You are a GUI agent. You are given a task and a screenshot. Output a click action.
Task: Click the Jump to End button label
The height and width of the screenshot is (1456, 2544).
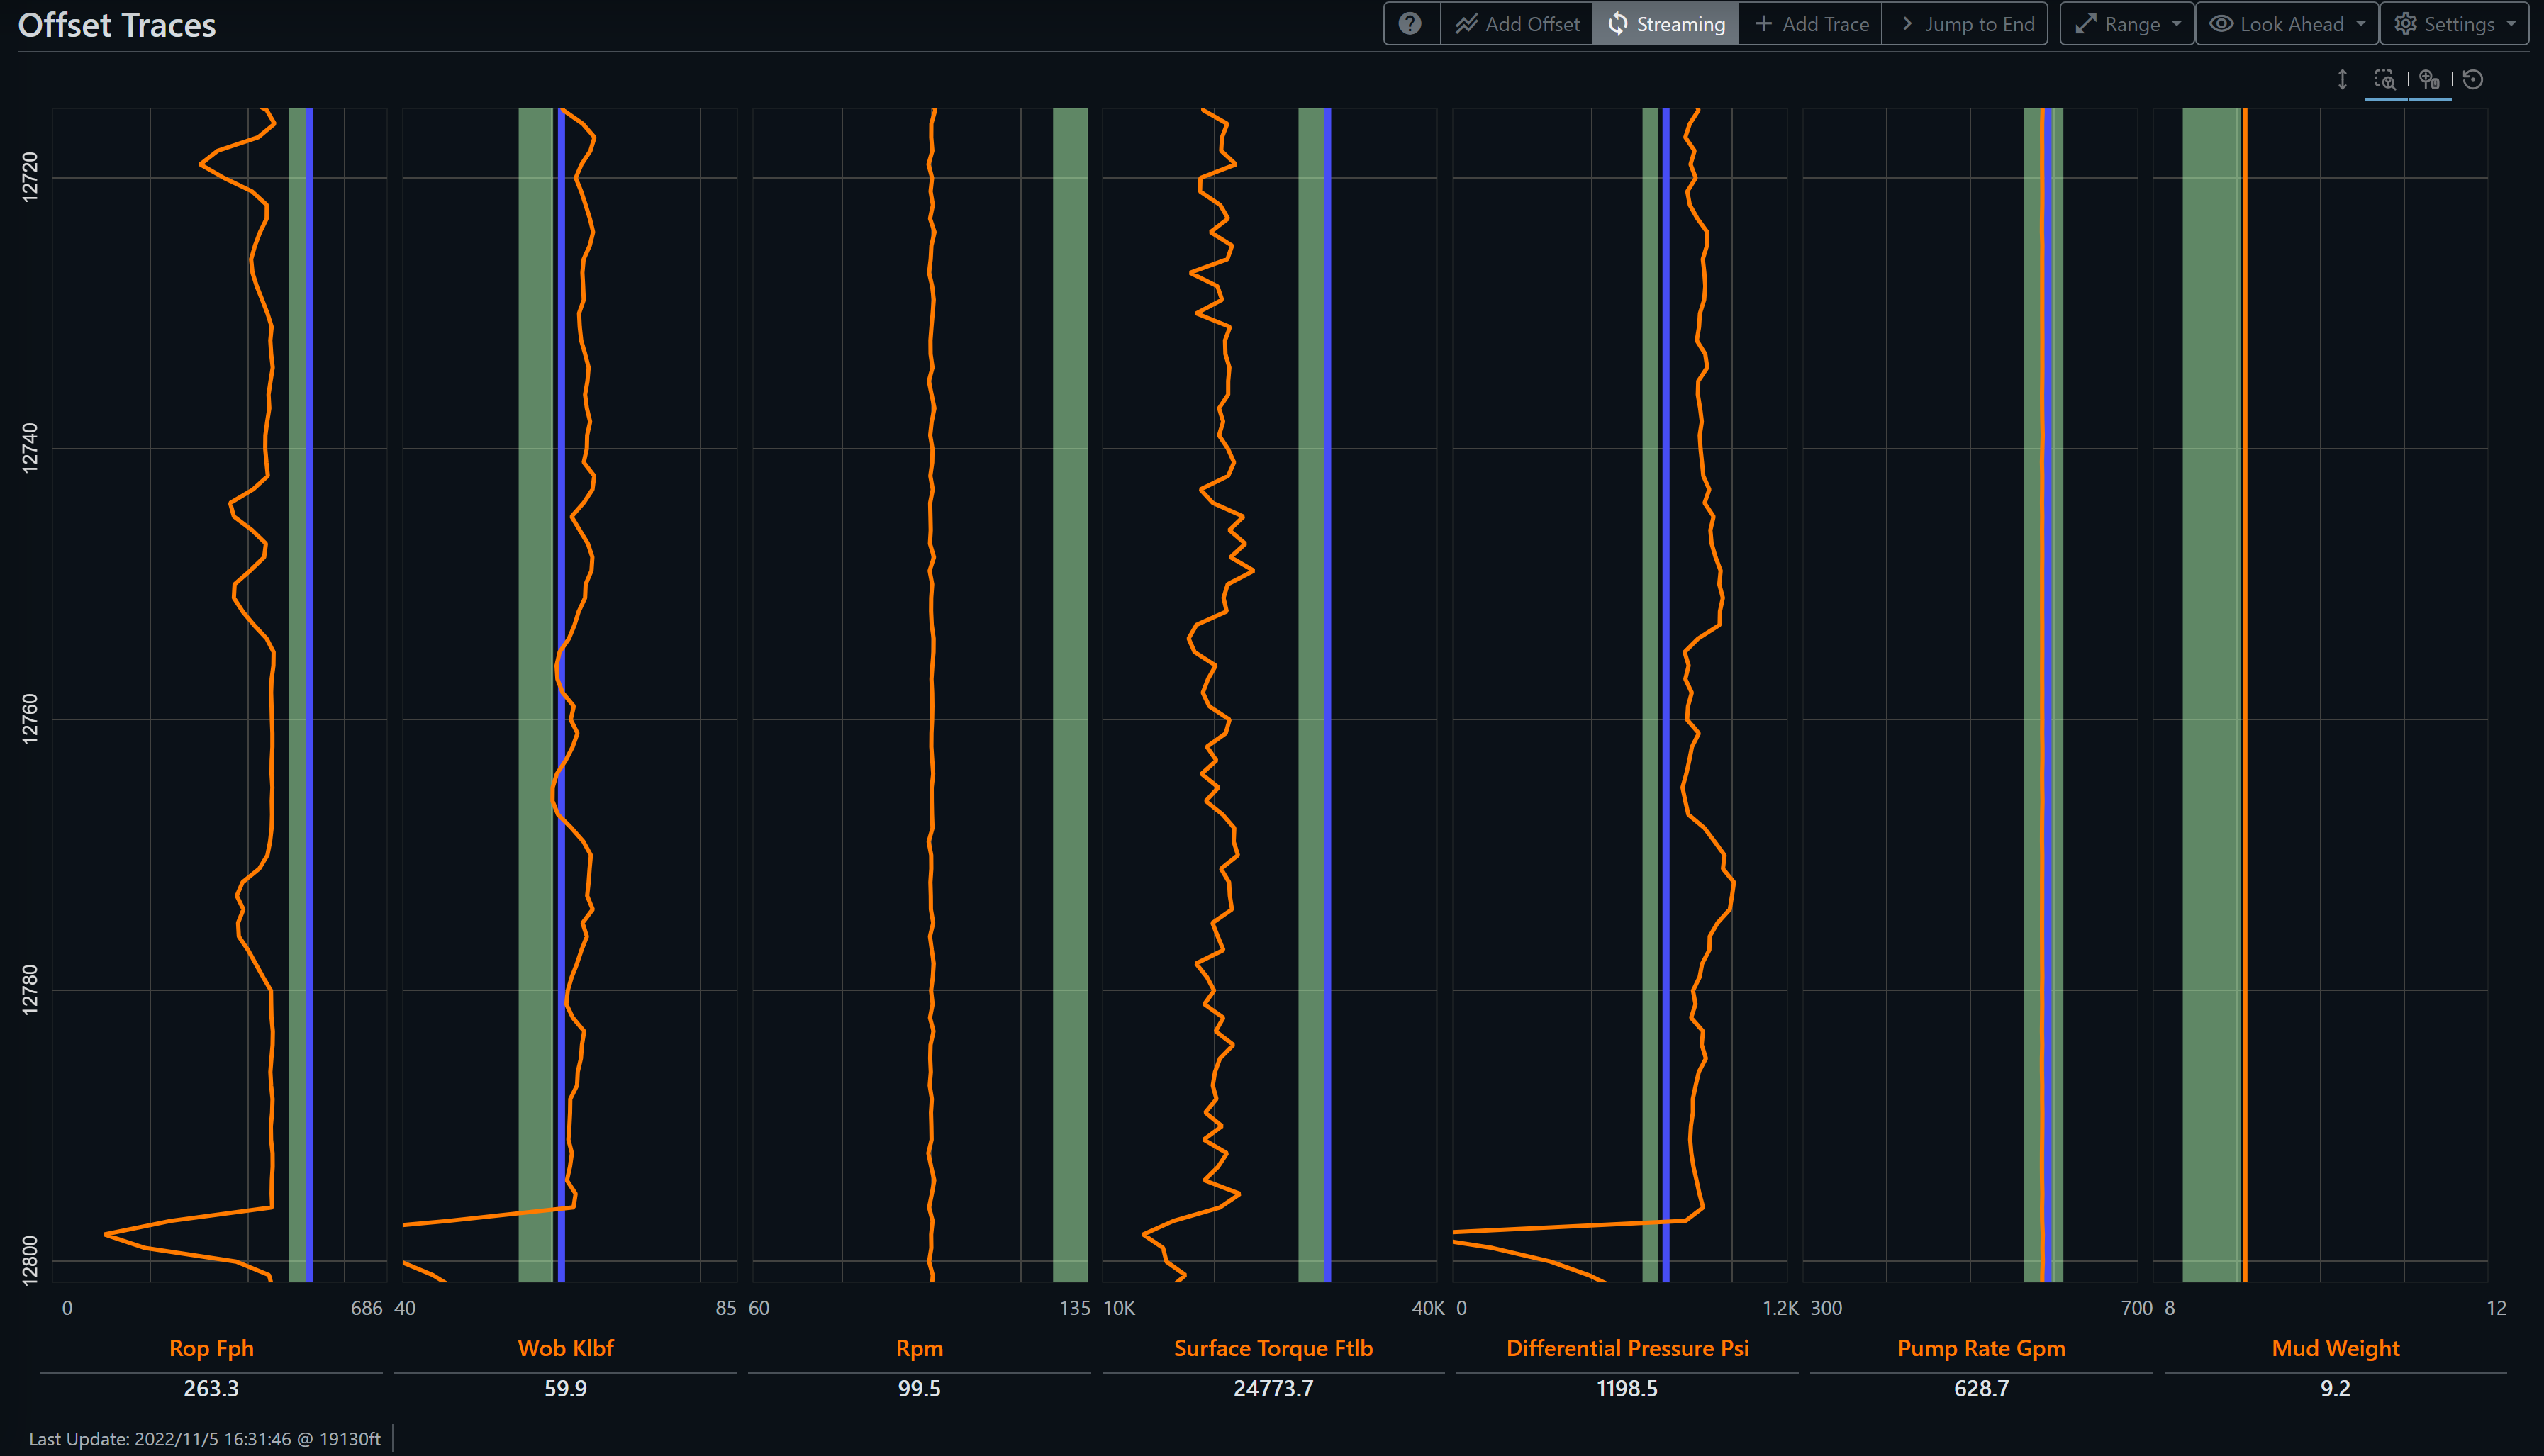[x=1980, y=24]
